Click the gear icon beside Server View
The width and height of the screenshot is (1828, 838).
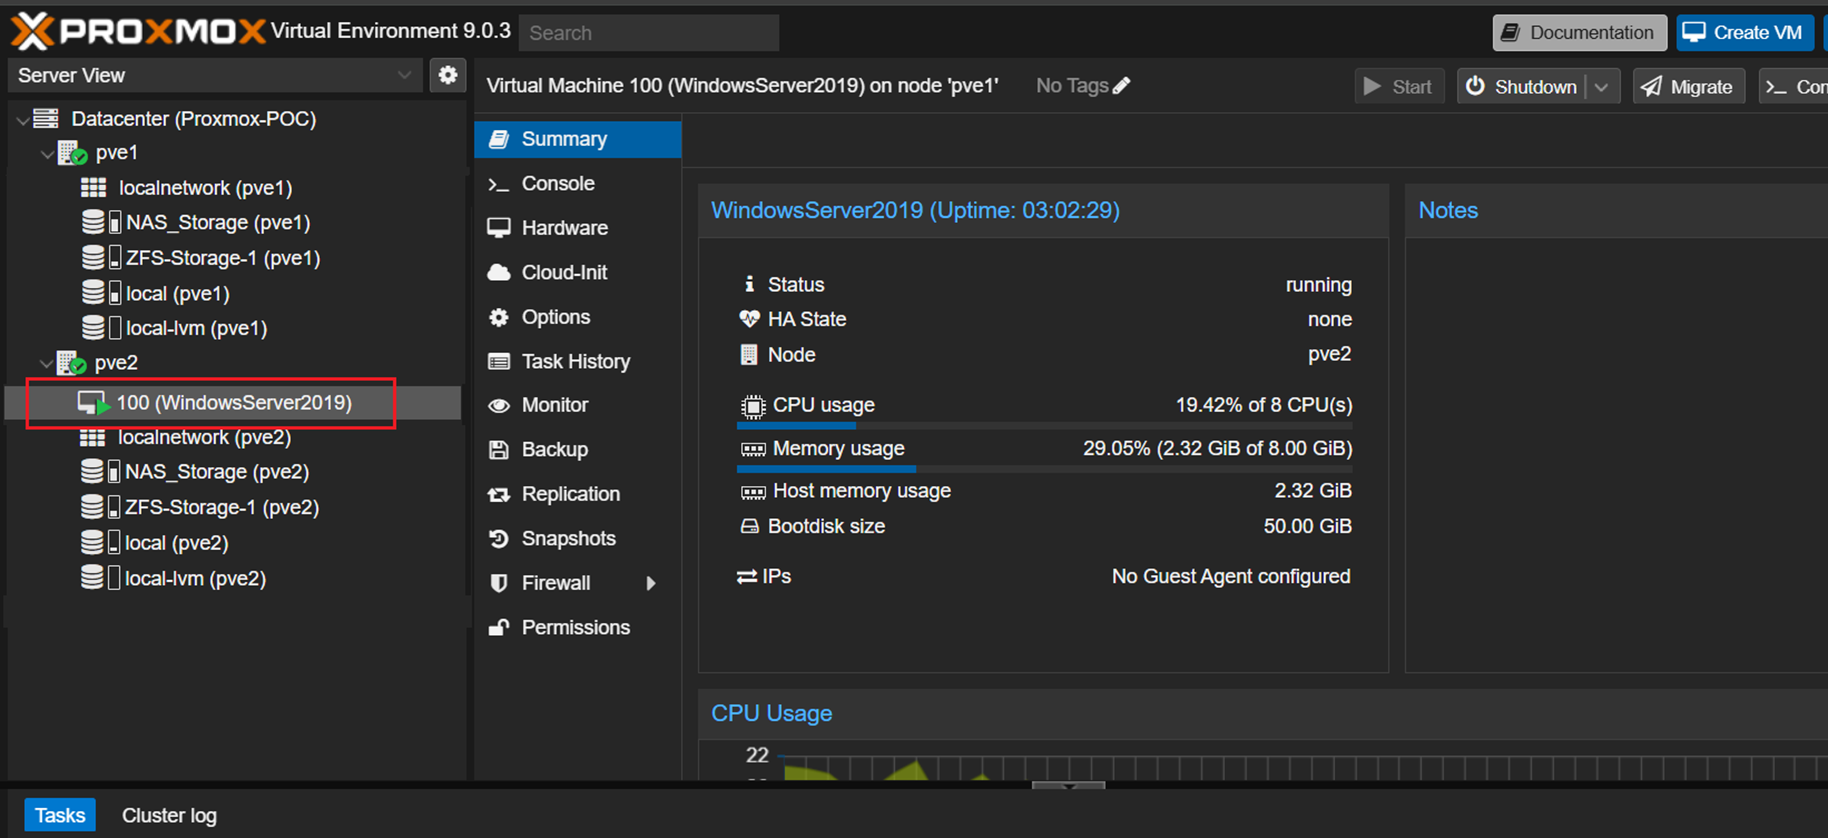coord(448,75)
